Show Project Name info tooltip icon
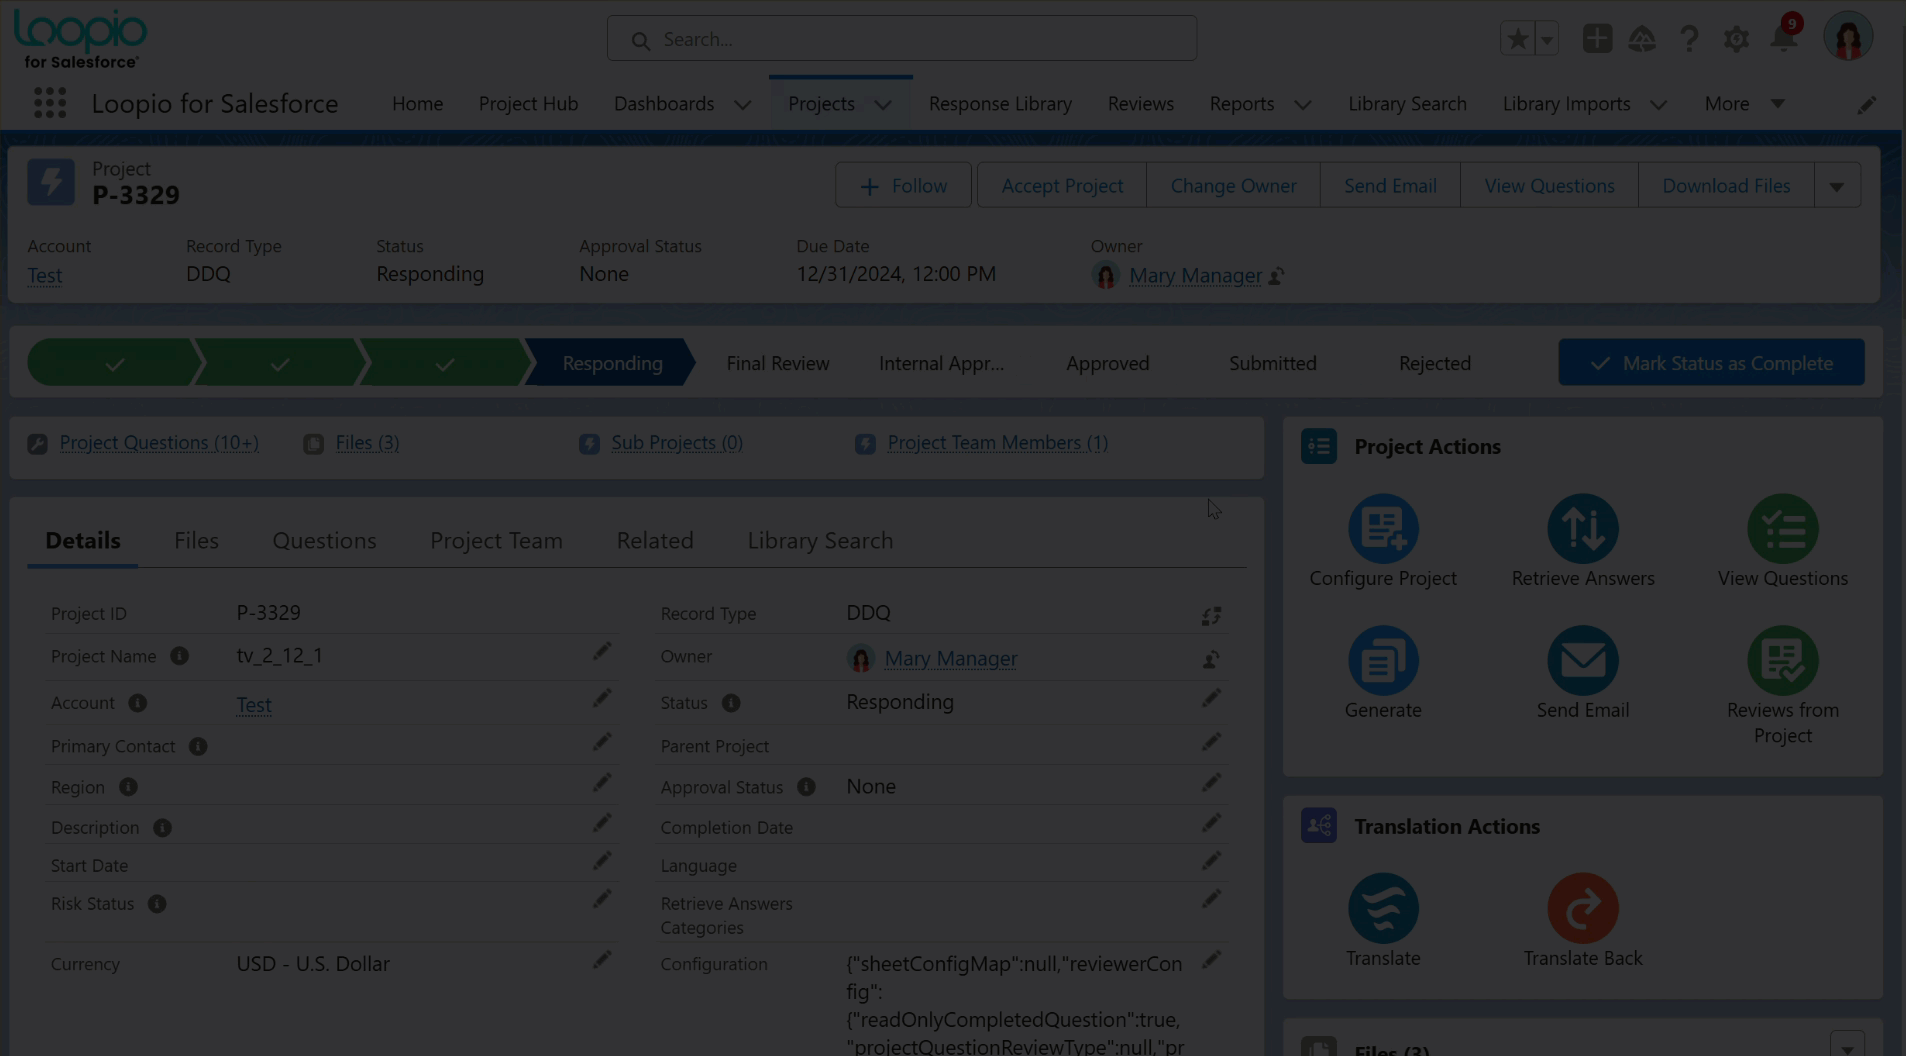Screen dimensions: 1906x1056 click(179, 656)
